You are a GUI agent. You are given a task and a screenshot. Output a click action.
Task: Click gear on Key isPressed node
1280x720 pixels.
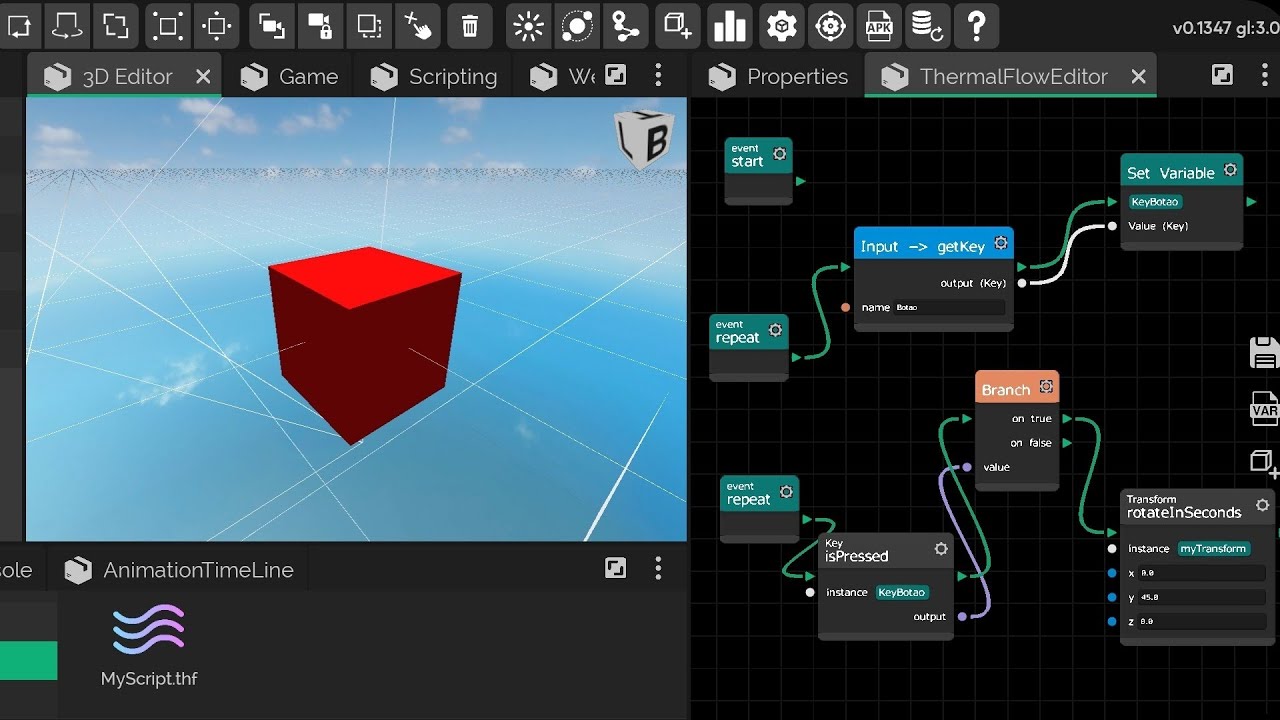(x=941, y=548)
